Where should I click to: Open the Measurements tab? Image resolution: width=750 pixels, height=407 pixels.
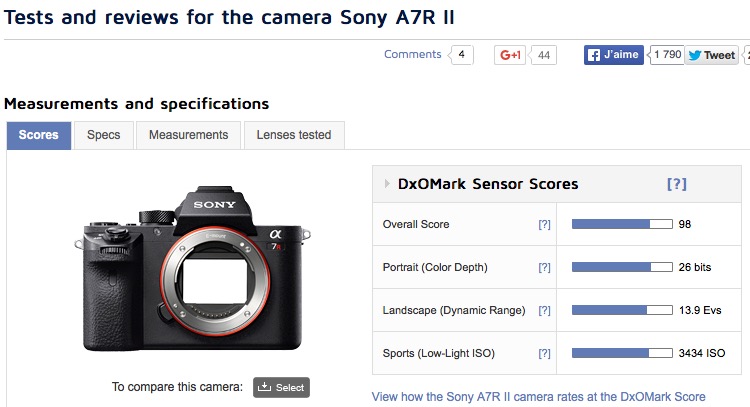(x=188, y=135)
